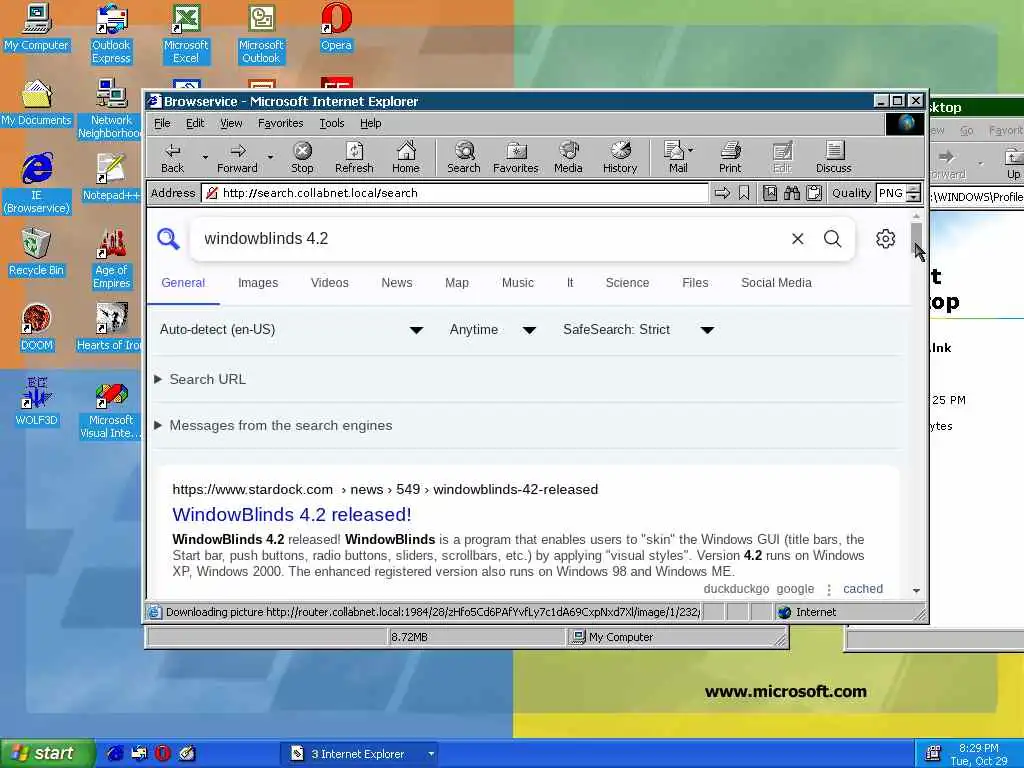Open the Favorites toolbar pane
Screen dimensions: 1024x768
(x=515, y=157)
